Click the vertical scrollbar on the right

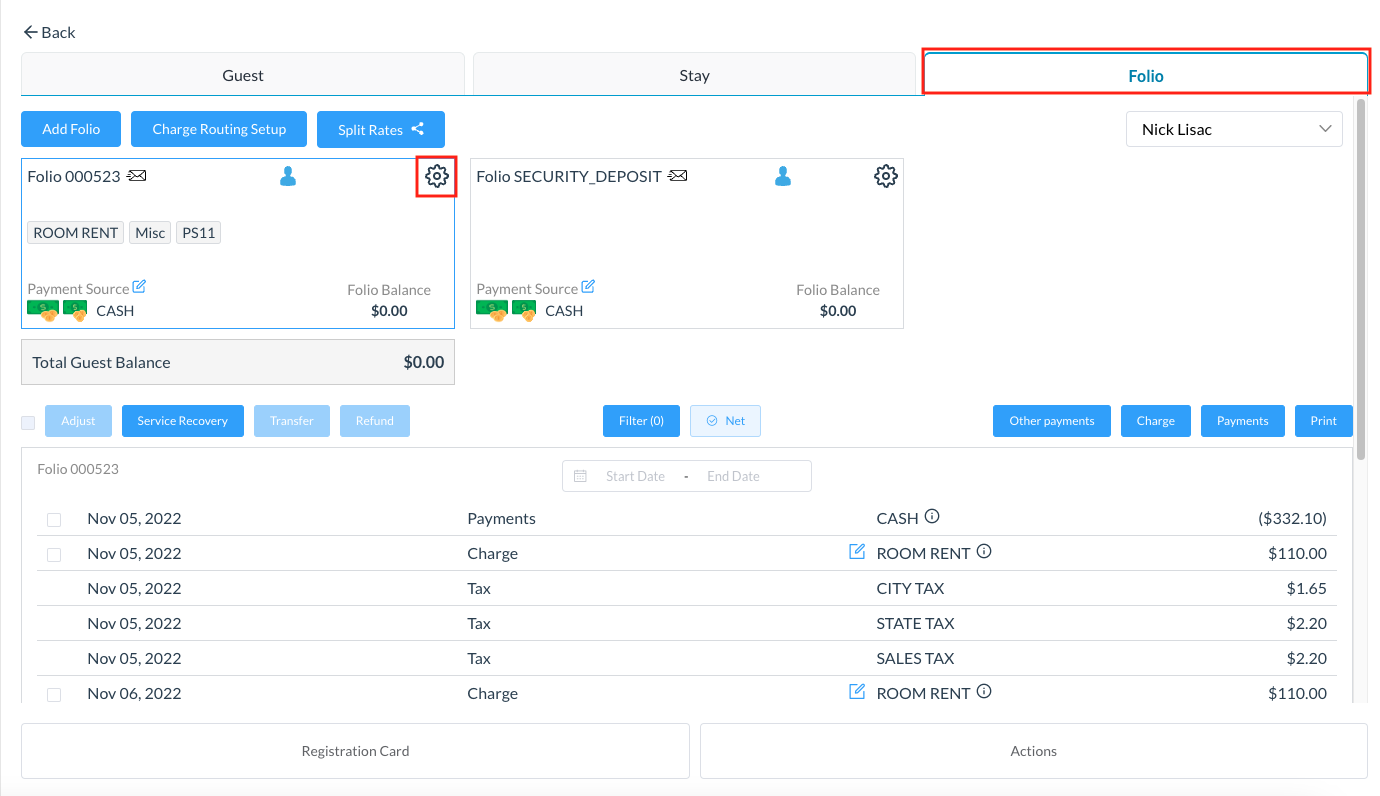coord(1360,280)
